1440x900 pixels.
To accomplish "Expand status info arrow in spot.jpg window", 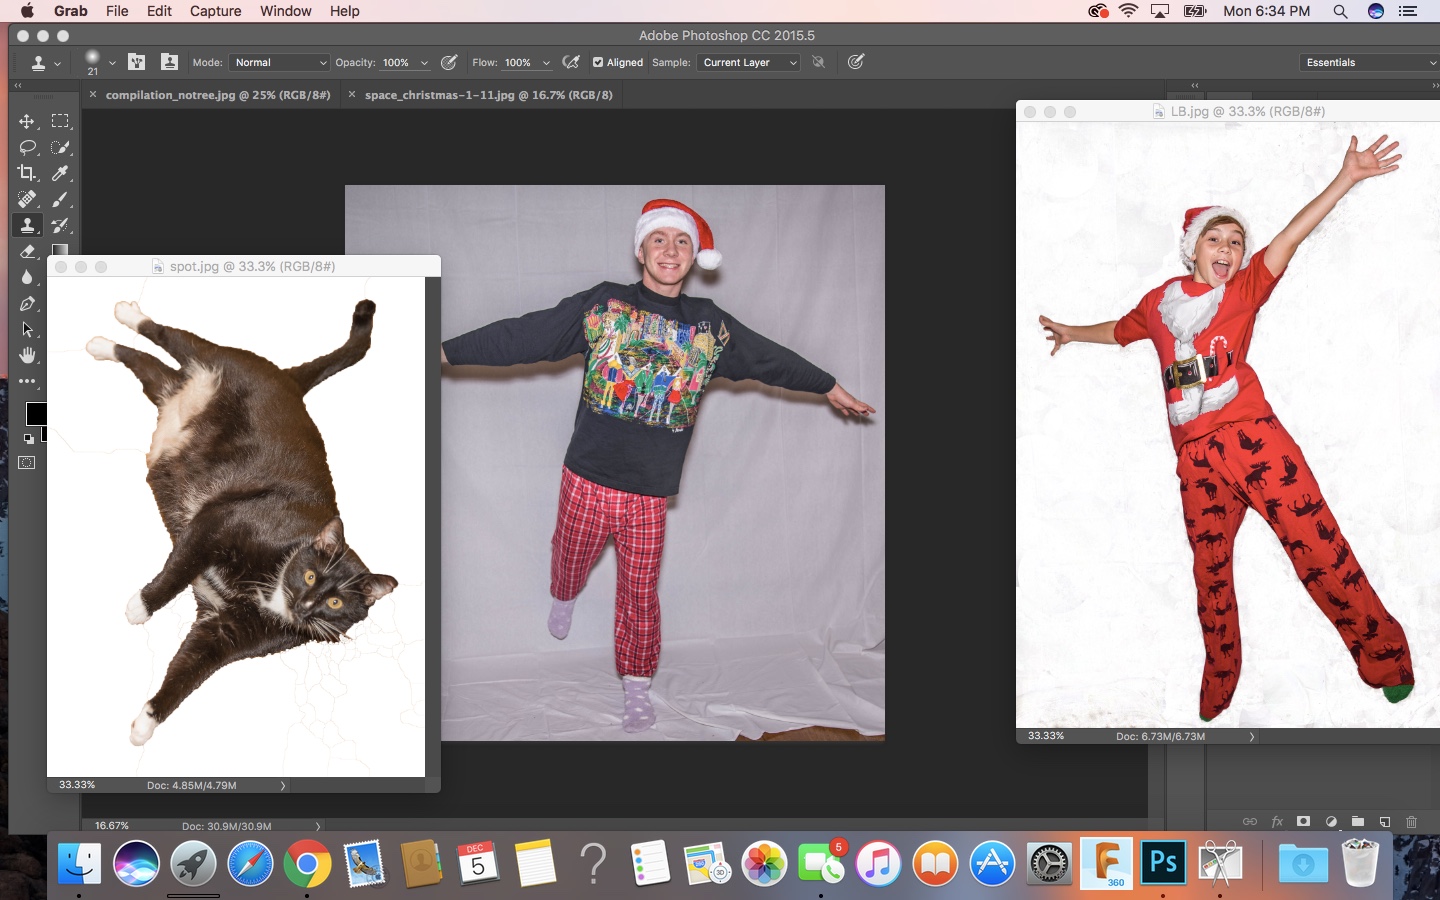I will pos(283,786).
